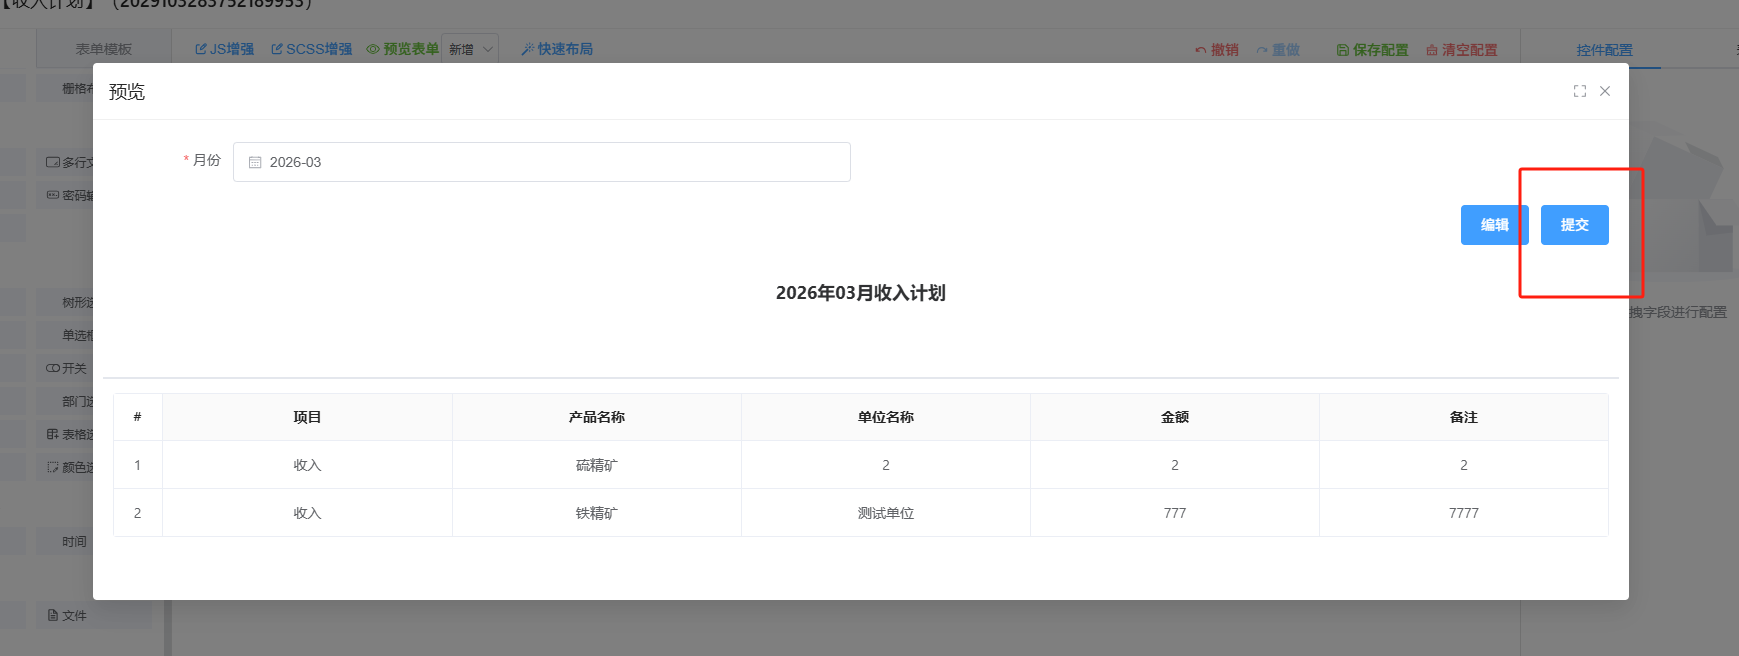The width and height of the screenshot is (1739, 656).
Task: Click the 预览表单 eye icon
Action: (x=373, y=49)
